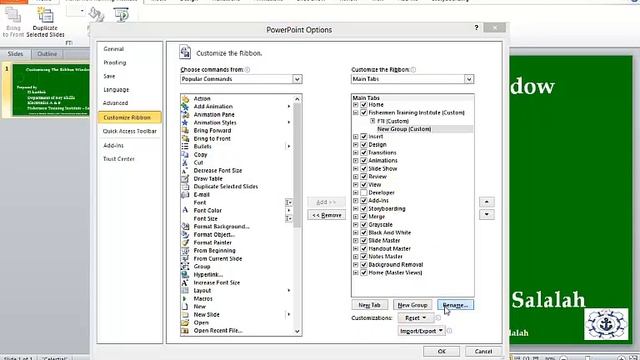
Task: Expand the FTI (Custom) group node
Action: (373, 121)
